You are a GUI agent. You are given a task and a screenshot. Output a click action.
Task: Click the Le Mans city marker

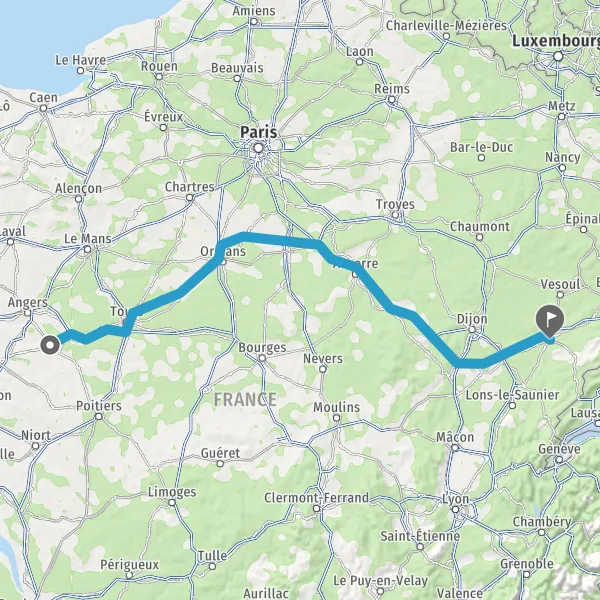click(x=87, y=249)
